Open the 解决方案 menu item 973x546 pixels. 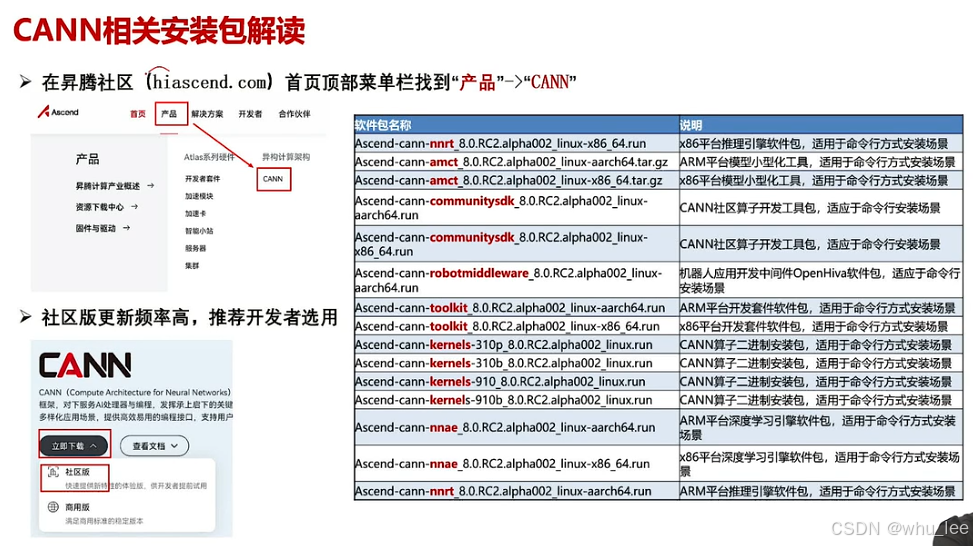coord(207,114)
